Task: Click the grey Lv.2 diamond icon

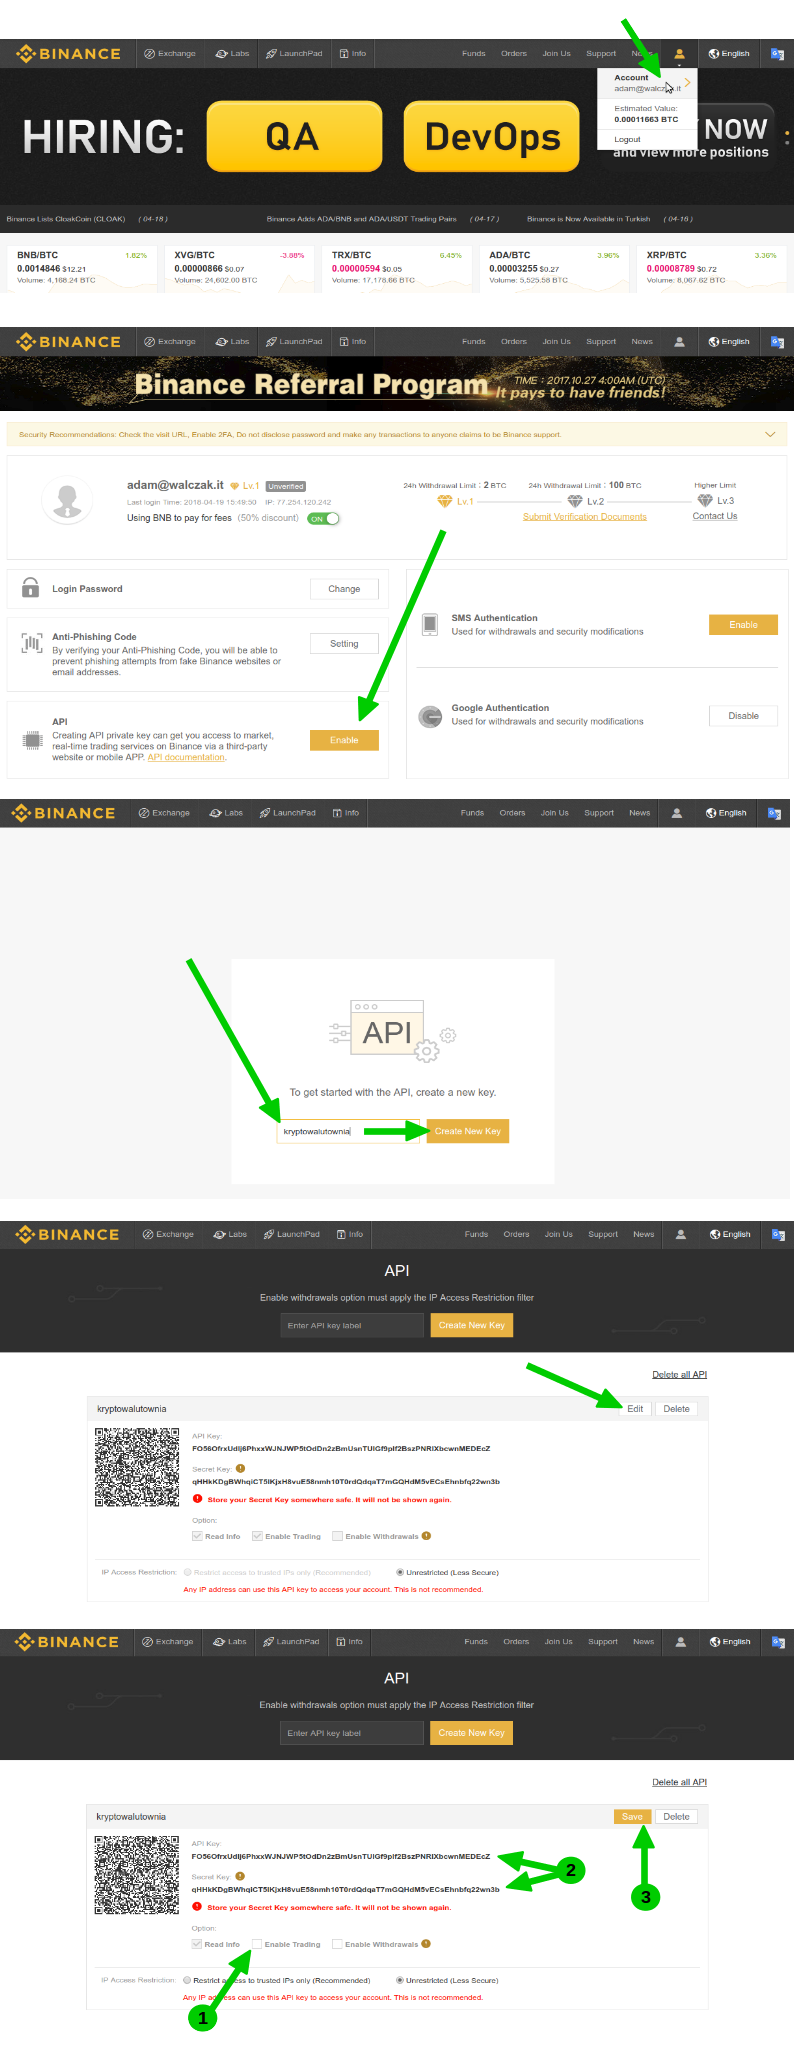Action: point(575,501)
